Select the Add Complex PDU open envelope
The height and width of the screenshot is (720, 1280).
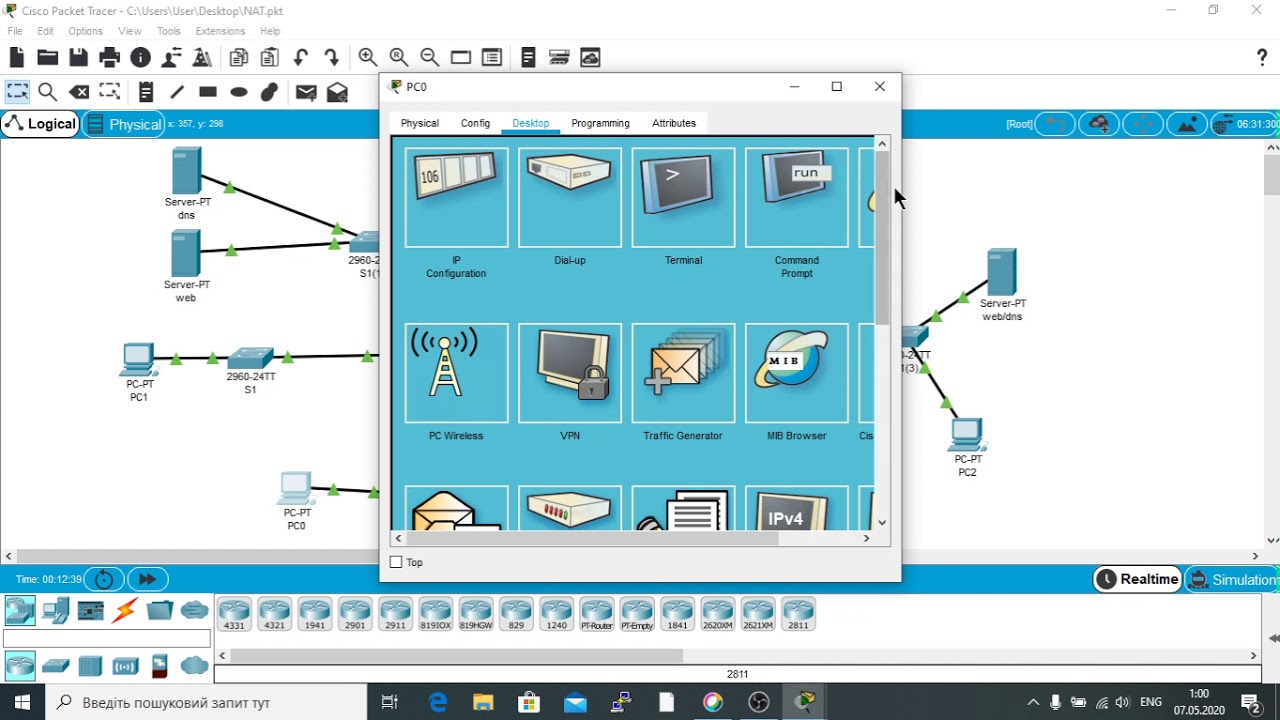[337, 92]
